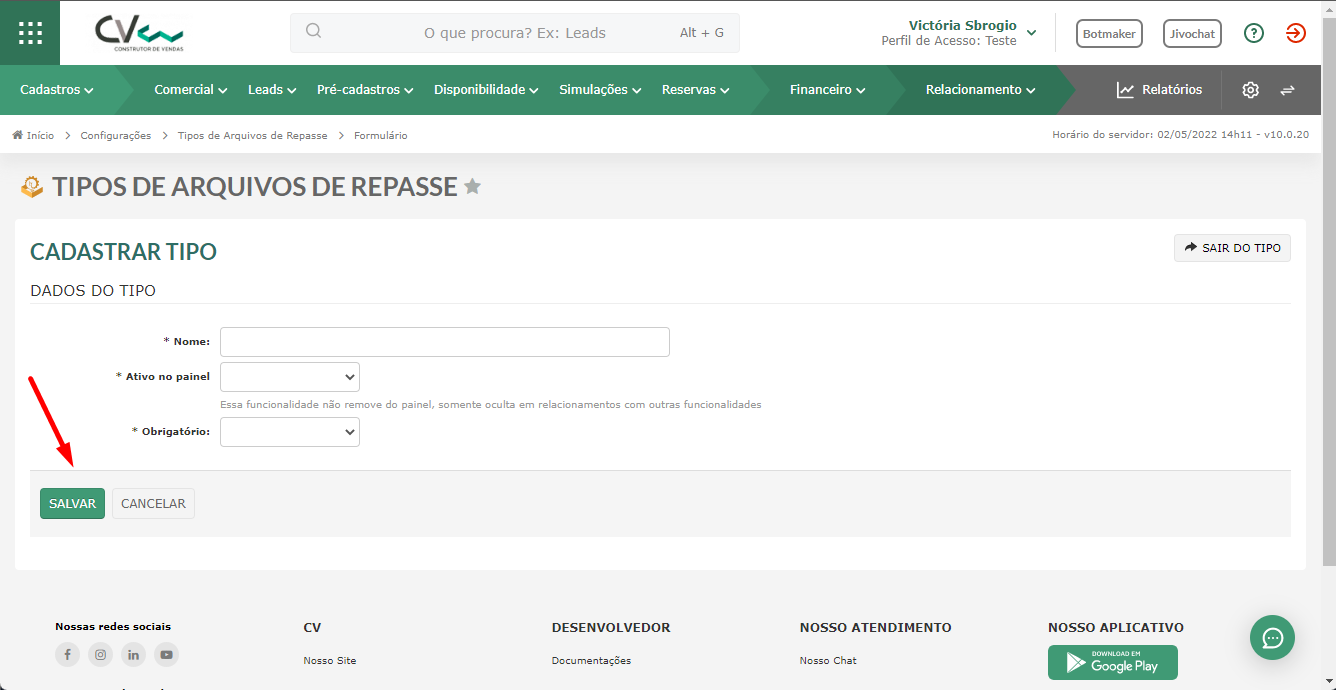Open the Jivochat button
The width and height of the screenshot is (1336, 690).
(x=1192, y=33)
